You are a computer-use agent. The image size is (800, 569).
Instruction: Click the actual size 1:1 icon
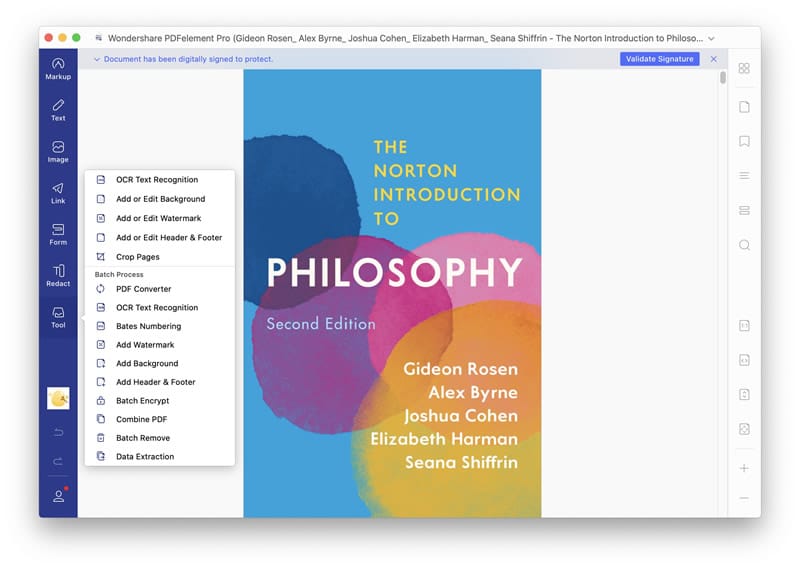coord(744,326)
